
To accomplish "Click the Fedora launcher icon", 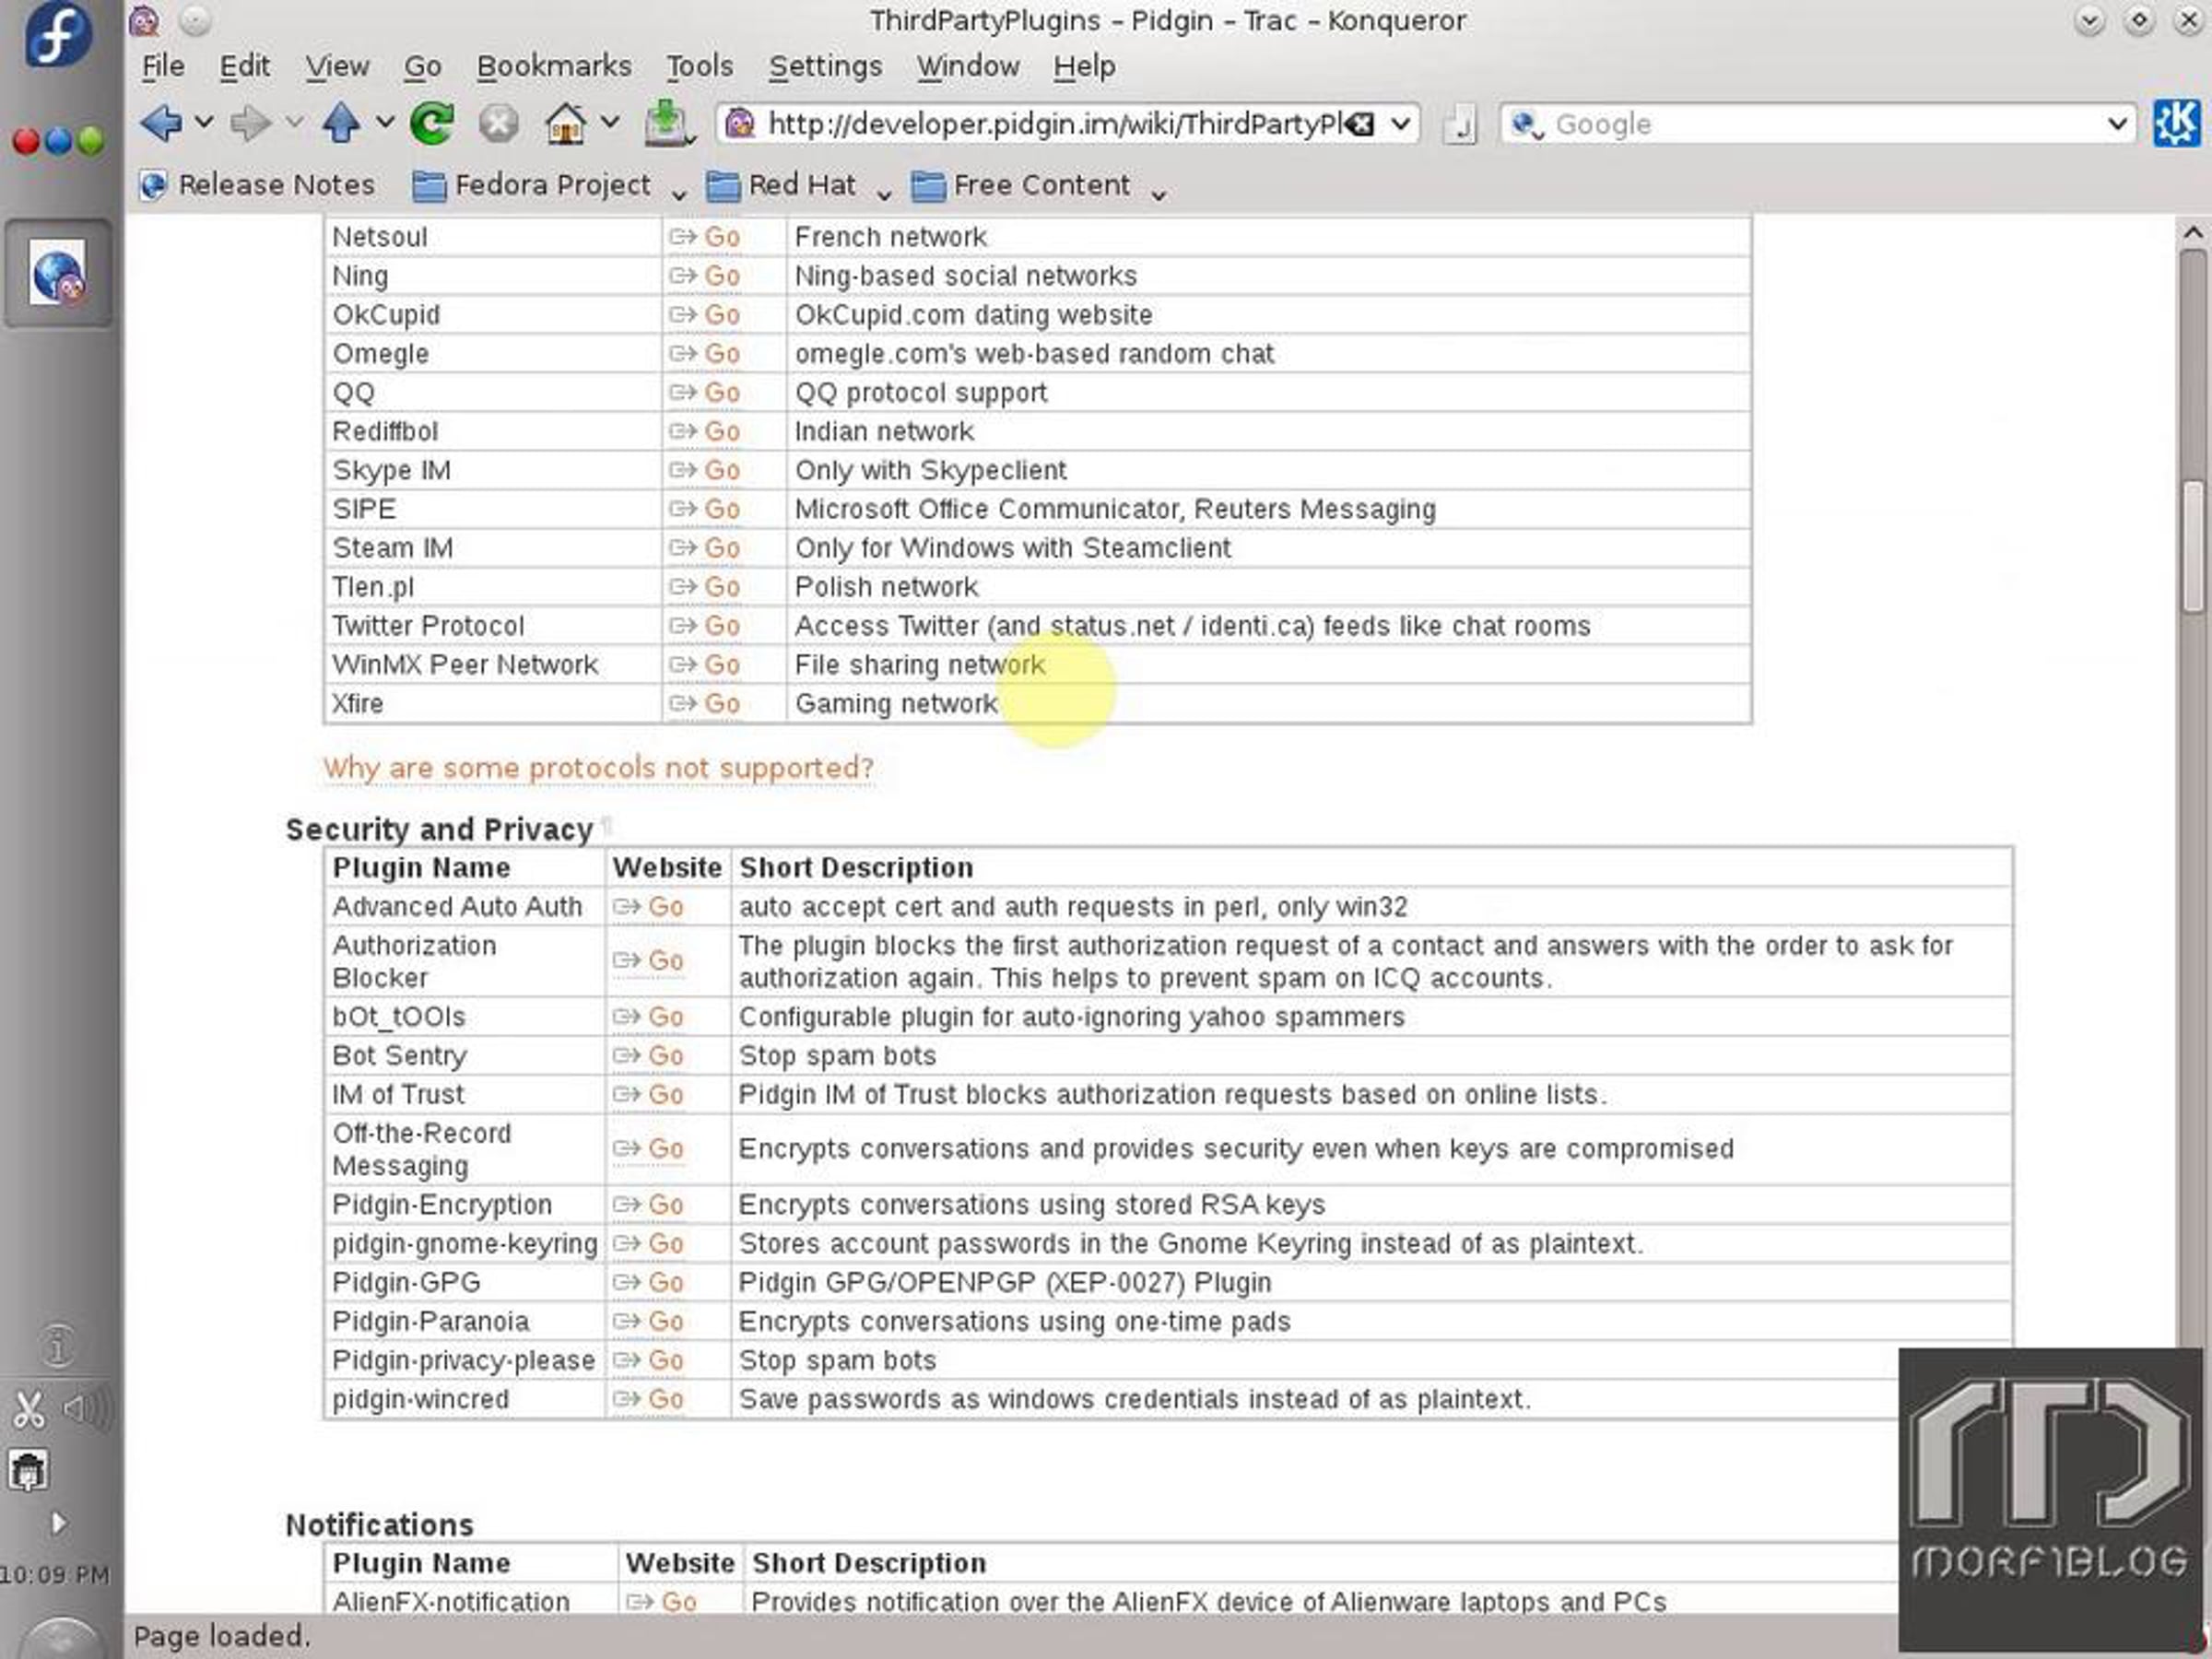I will pos(58,36).
